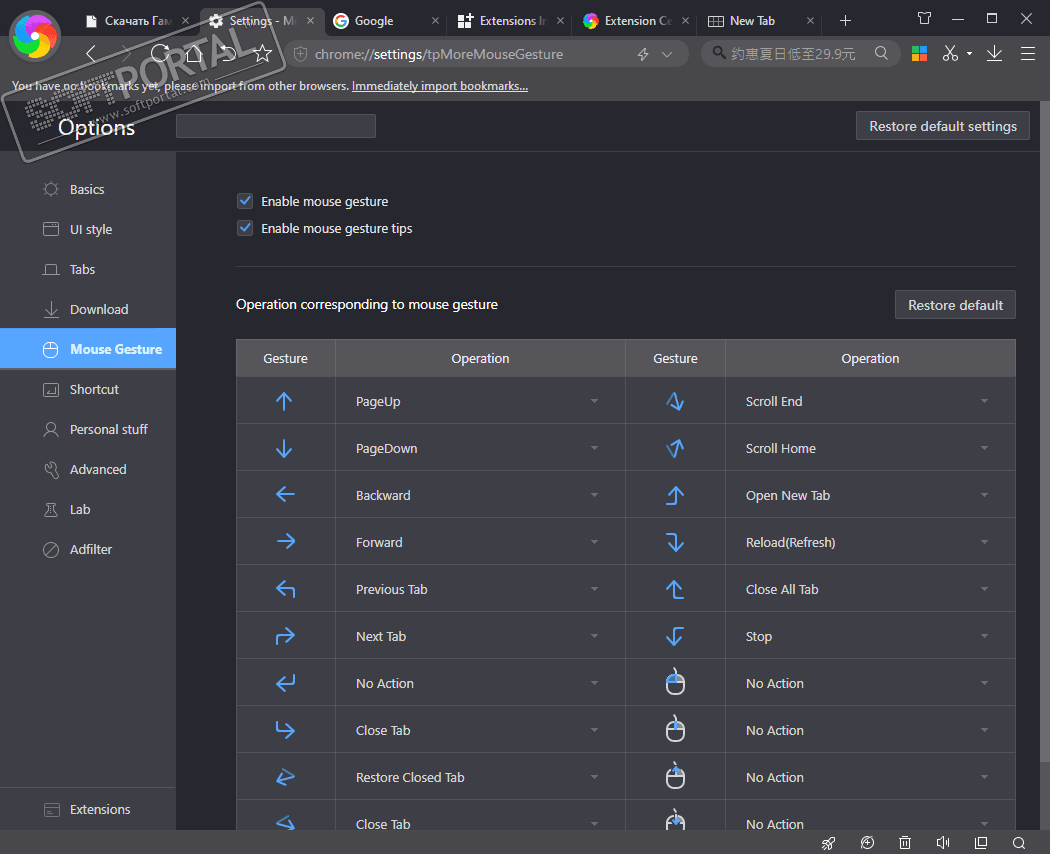
Task: Expand the Forward operation dropdown
Action: point(480,542)
